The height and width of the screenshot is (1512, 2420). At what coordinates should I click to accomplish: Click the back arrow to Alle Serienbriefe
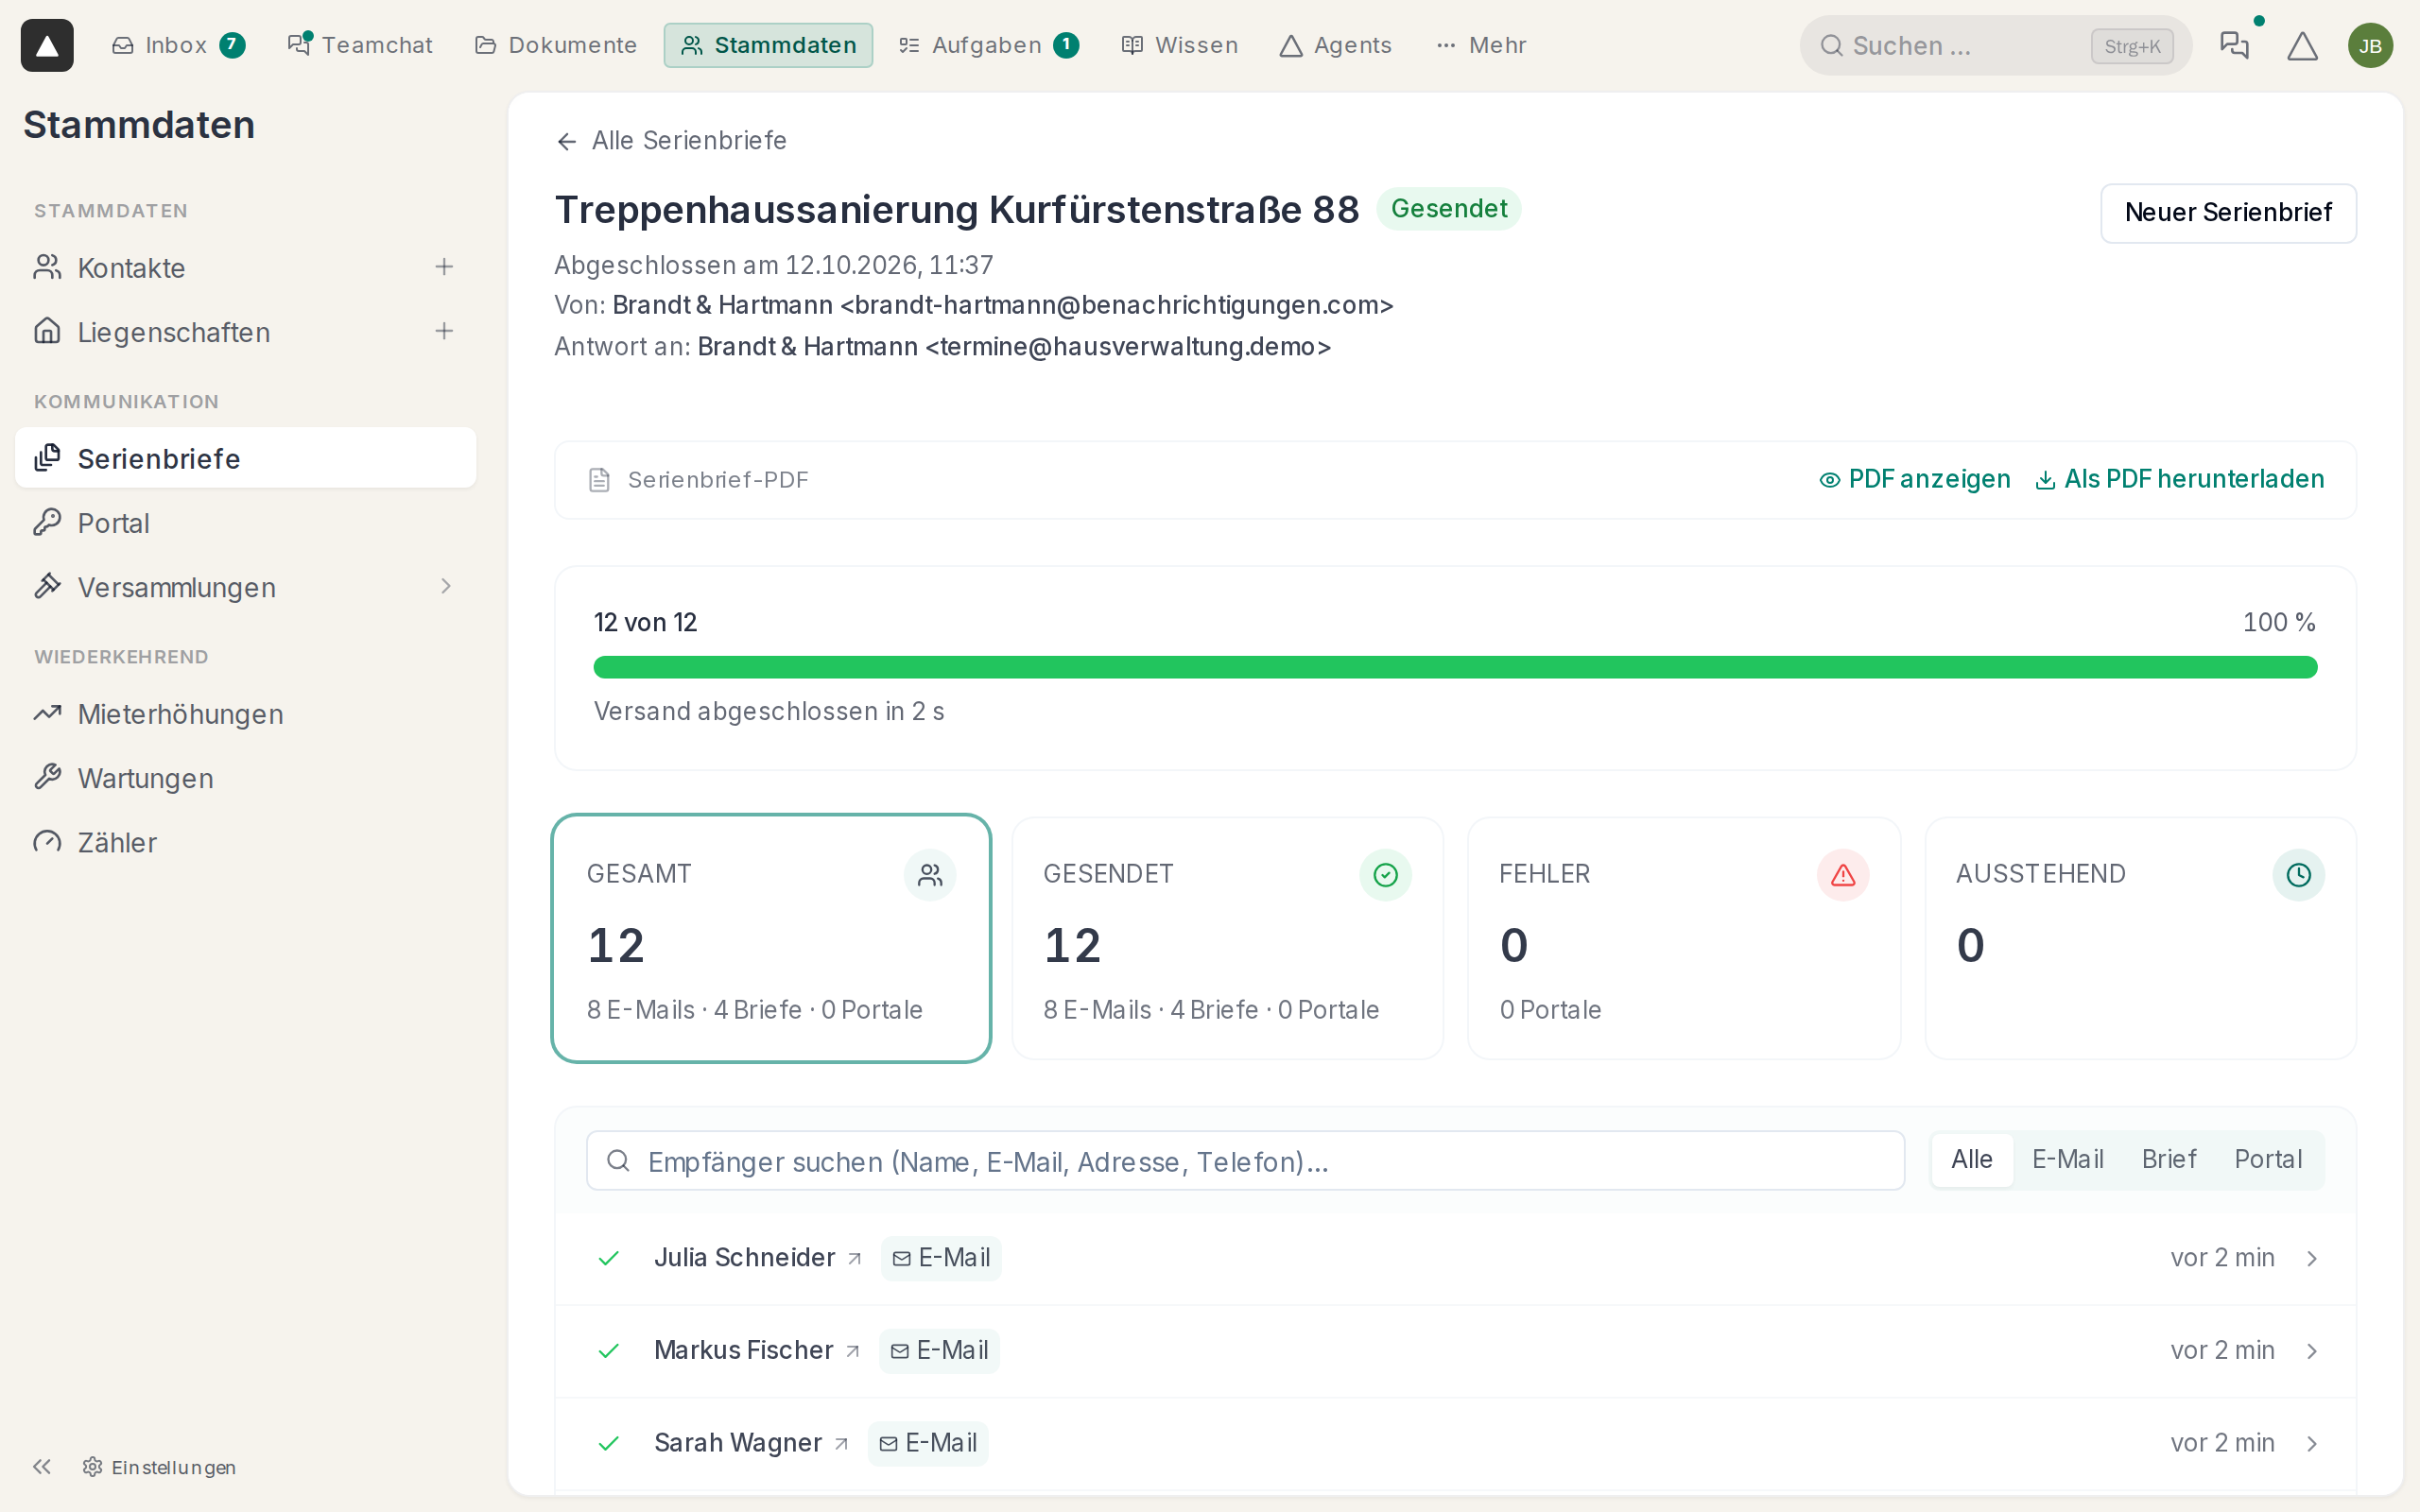(567, 141)
